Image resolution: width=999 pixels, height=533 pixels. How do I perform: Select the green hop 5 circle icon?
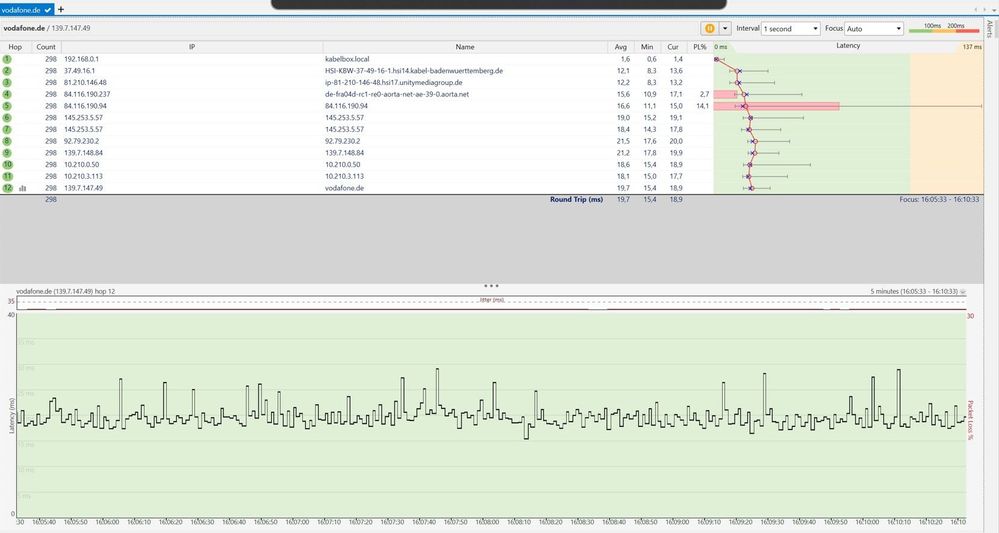[7, 106]
